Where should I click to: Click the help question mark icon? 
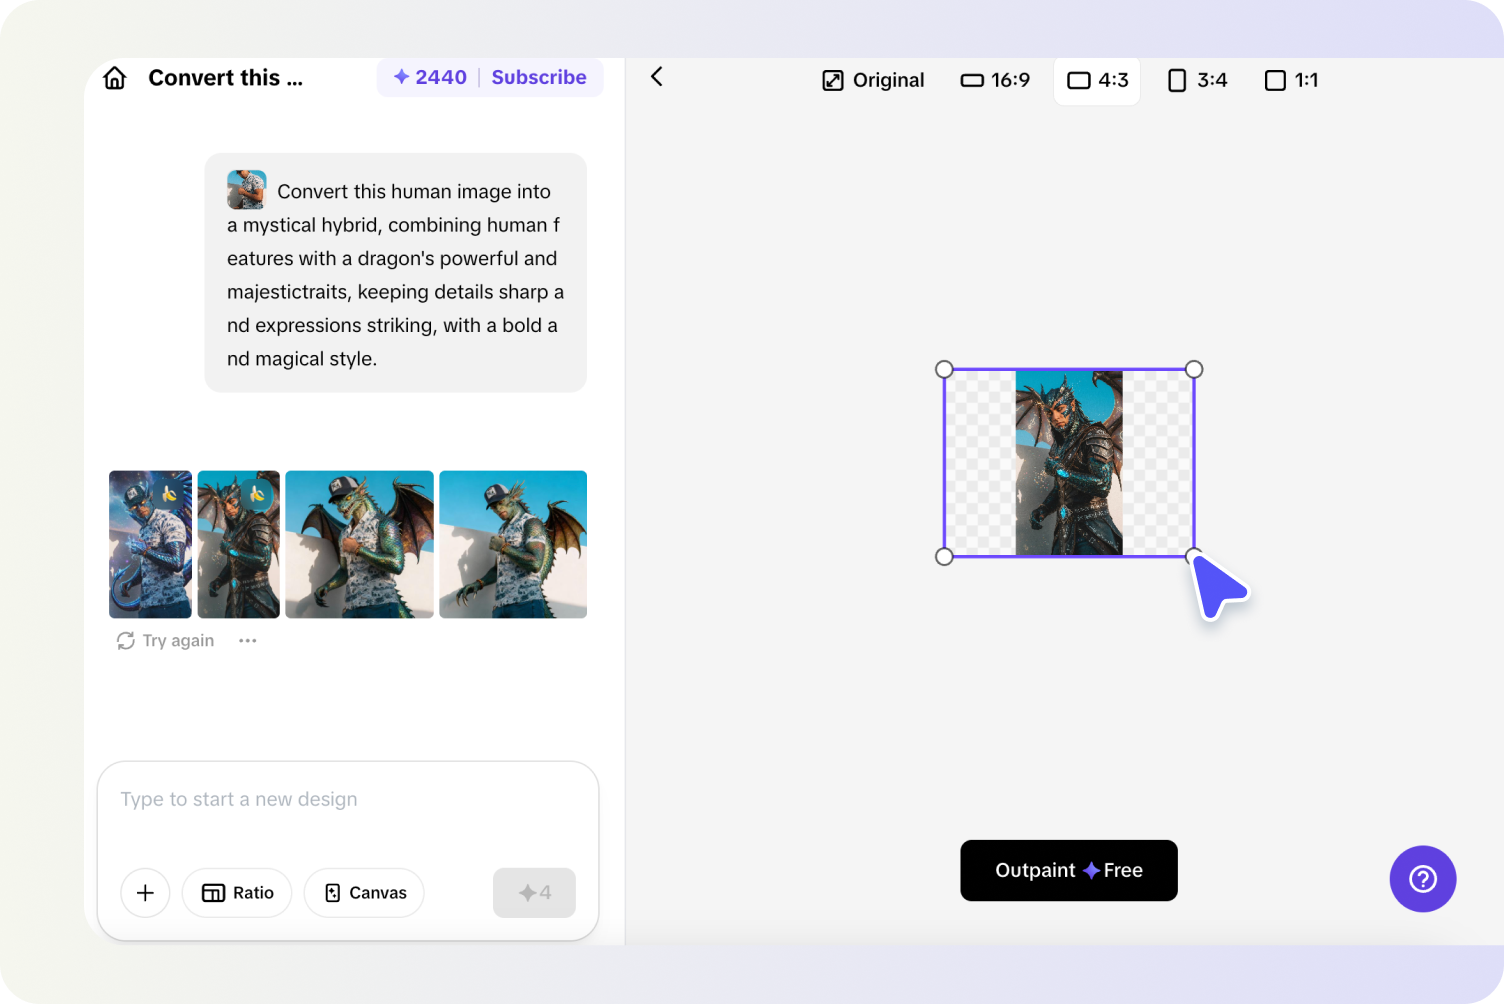[1422, 879]
